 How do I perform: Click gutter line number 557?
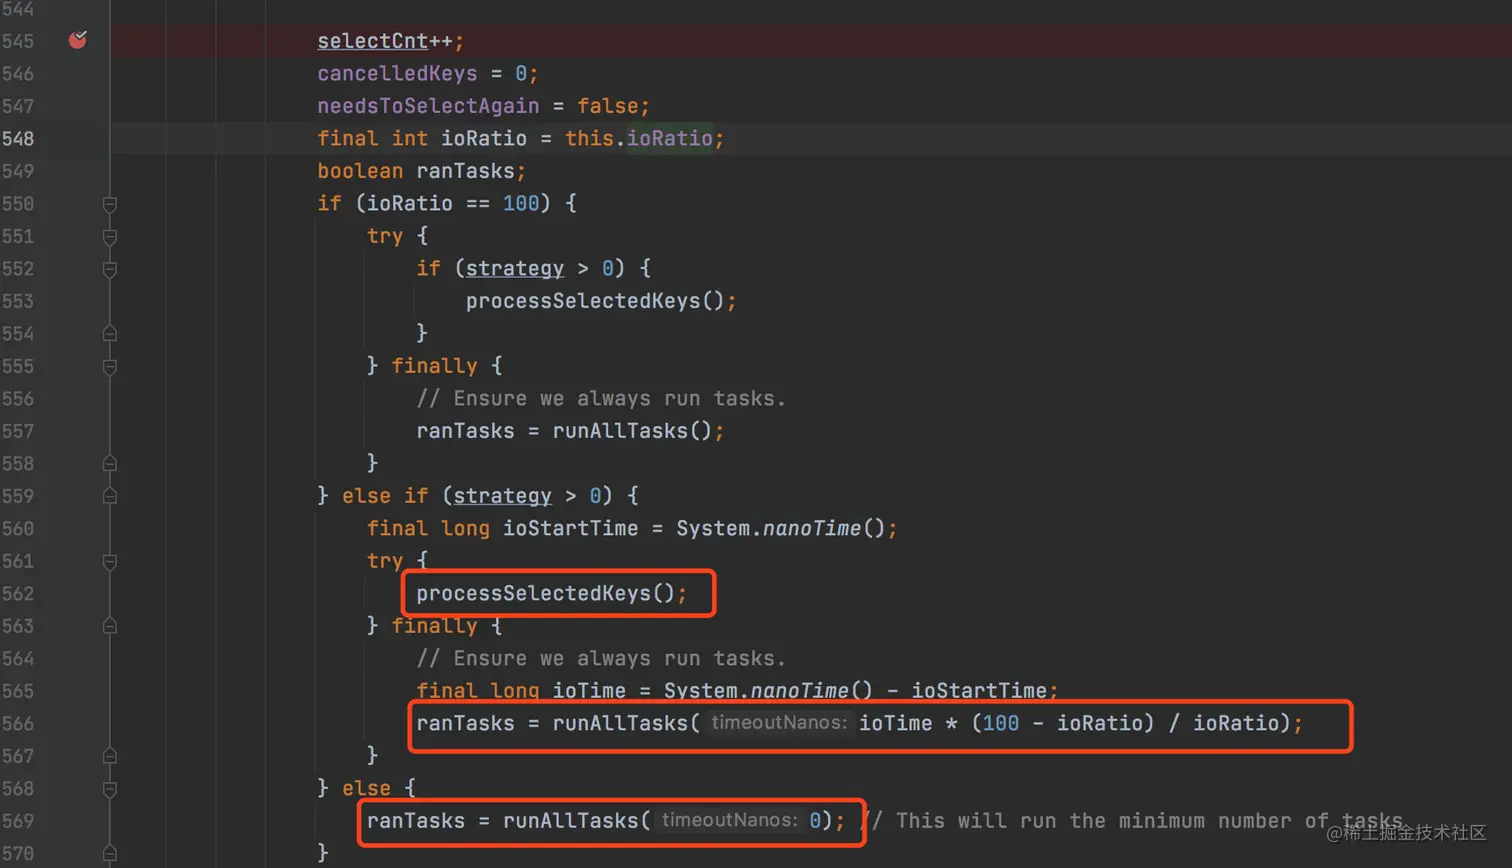[18, 431]
